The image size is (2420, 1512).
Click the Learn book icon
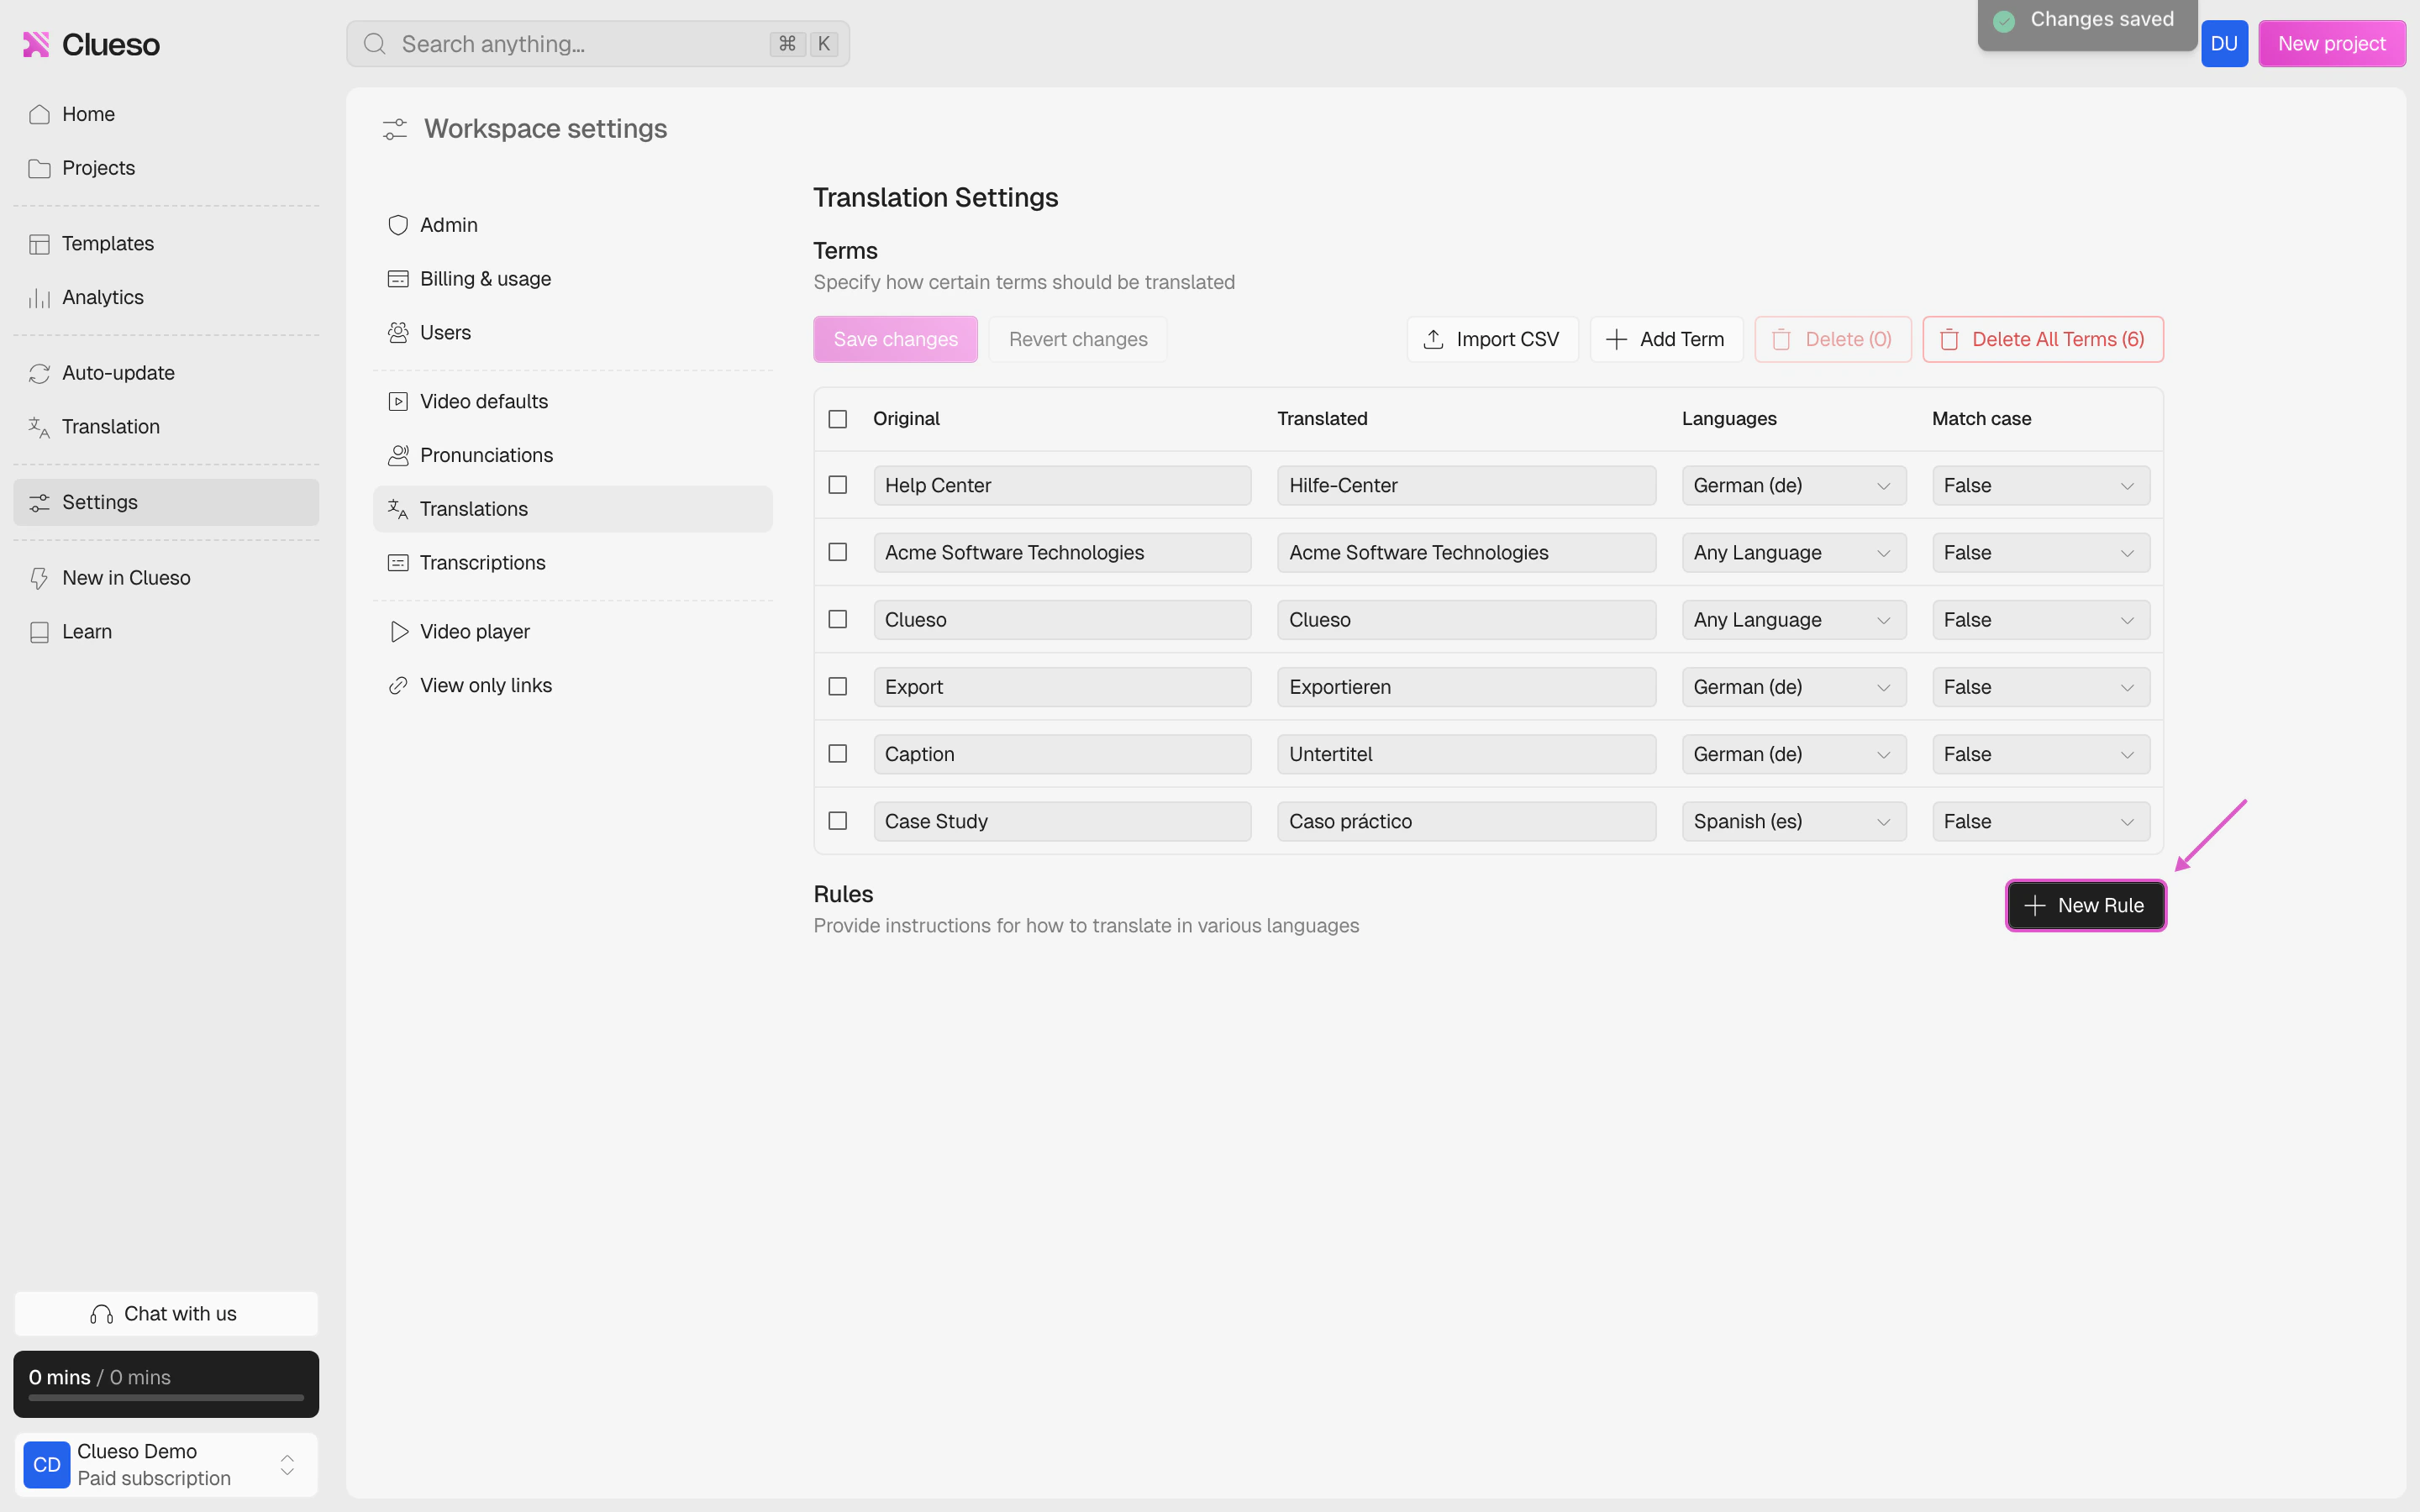(x=39, y=632)
